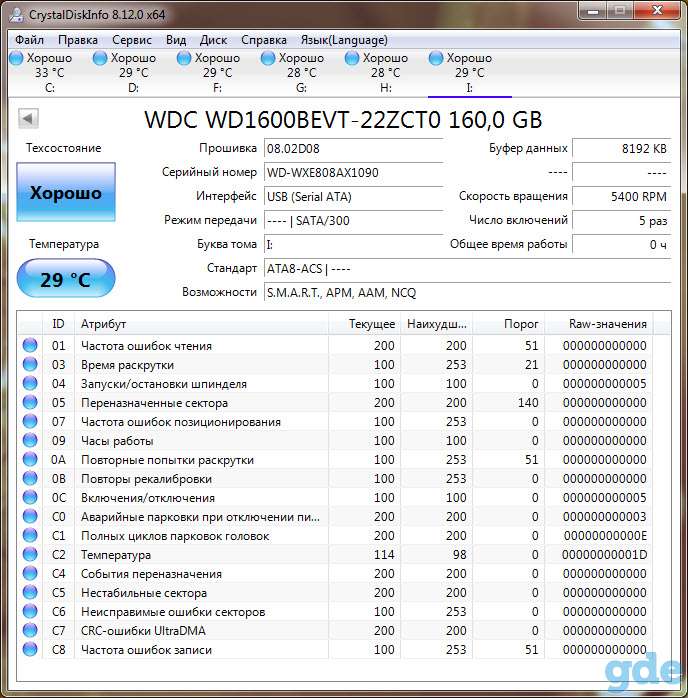Click status dot for attribute C6
688x698 pixels.
30,611
